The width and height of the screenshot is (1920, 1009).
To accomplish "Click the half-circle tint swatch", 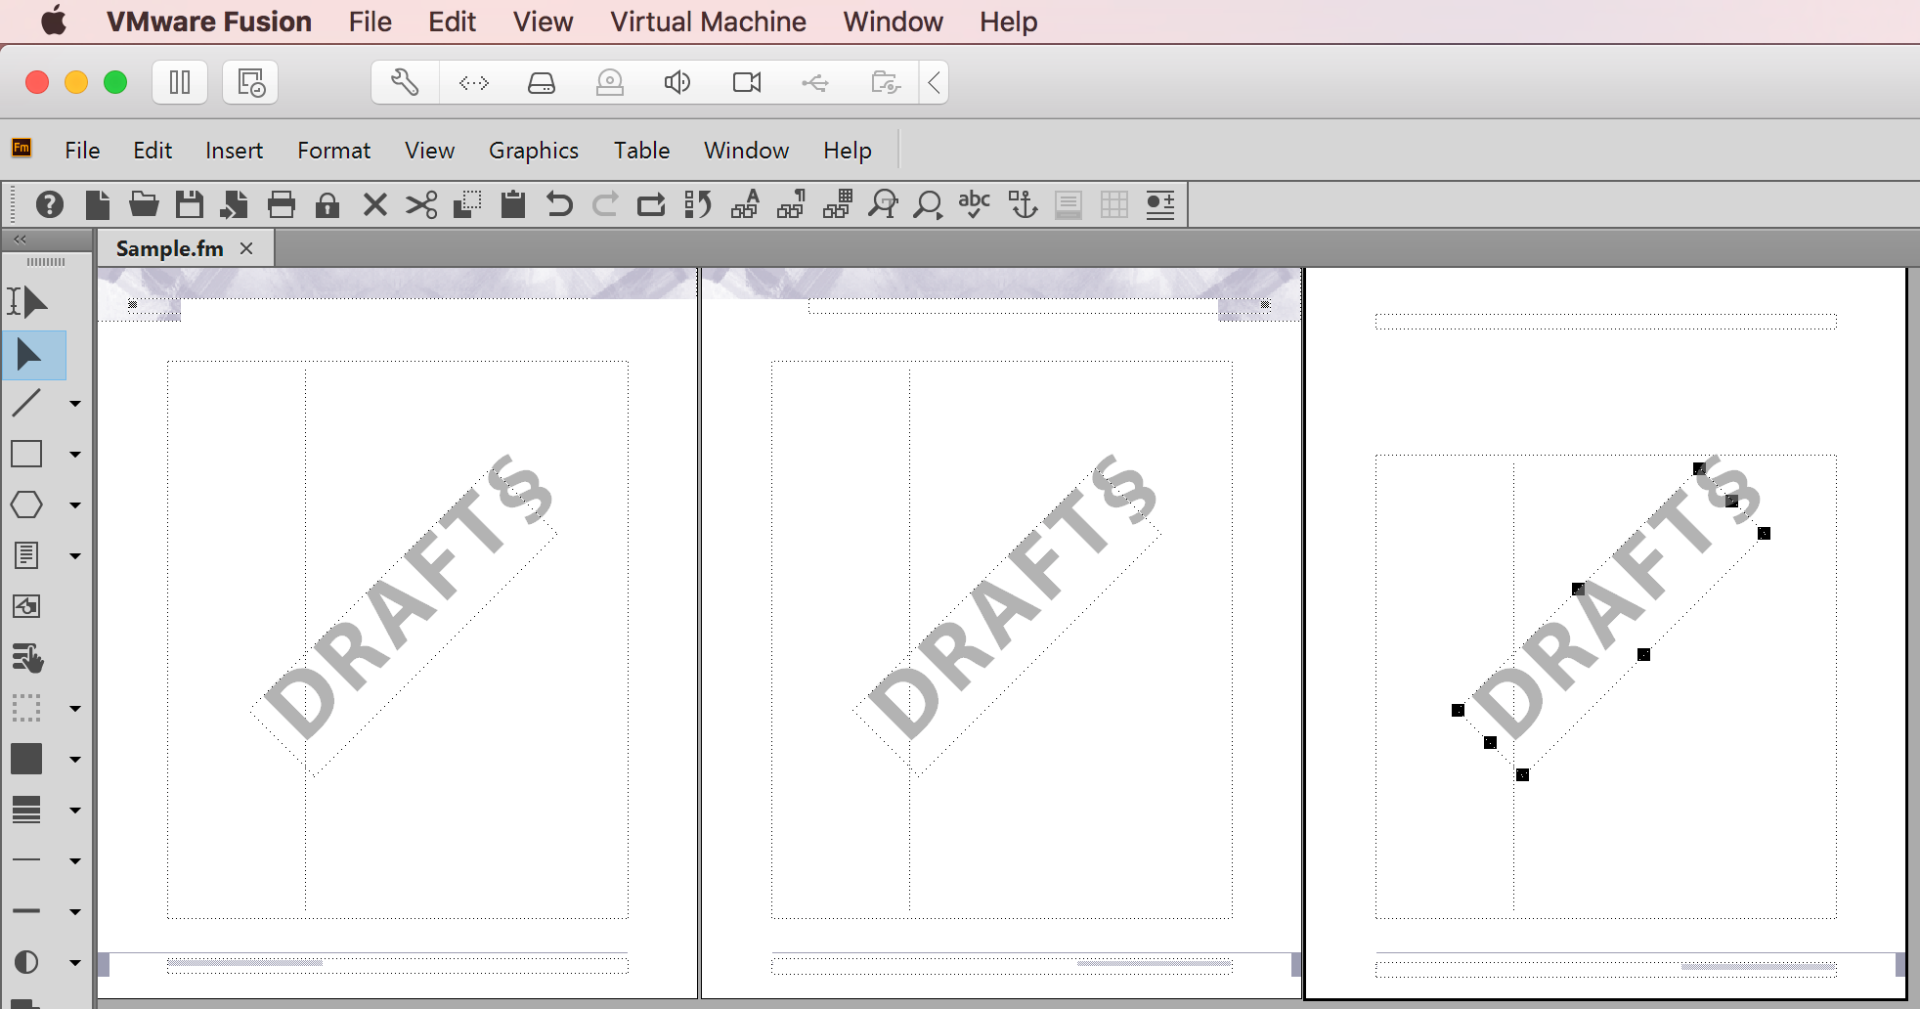I will point(26,962).
